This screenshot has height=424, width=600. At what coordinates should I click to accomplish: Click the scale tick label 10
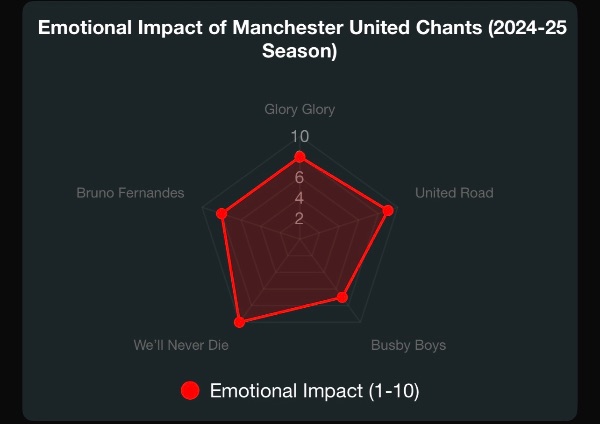pyautogui.click(x=300, y=137)
